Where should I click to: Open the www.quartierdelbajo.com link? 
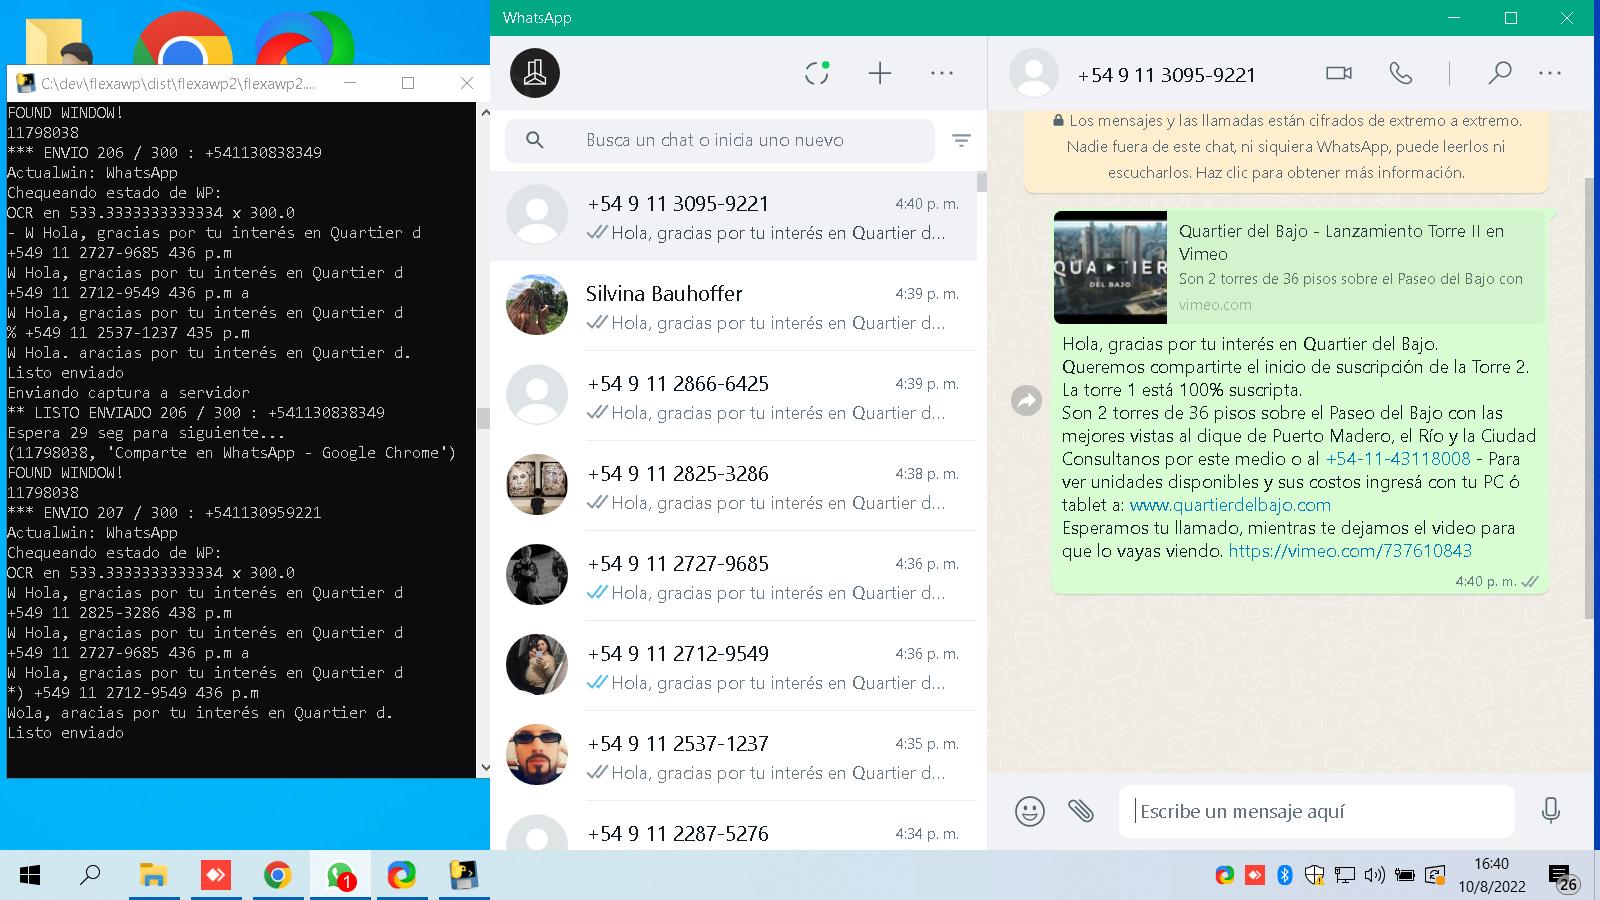click(x=1230, y=505)
